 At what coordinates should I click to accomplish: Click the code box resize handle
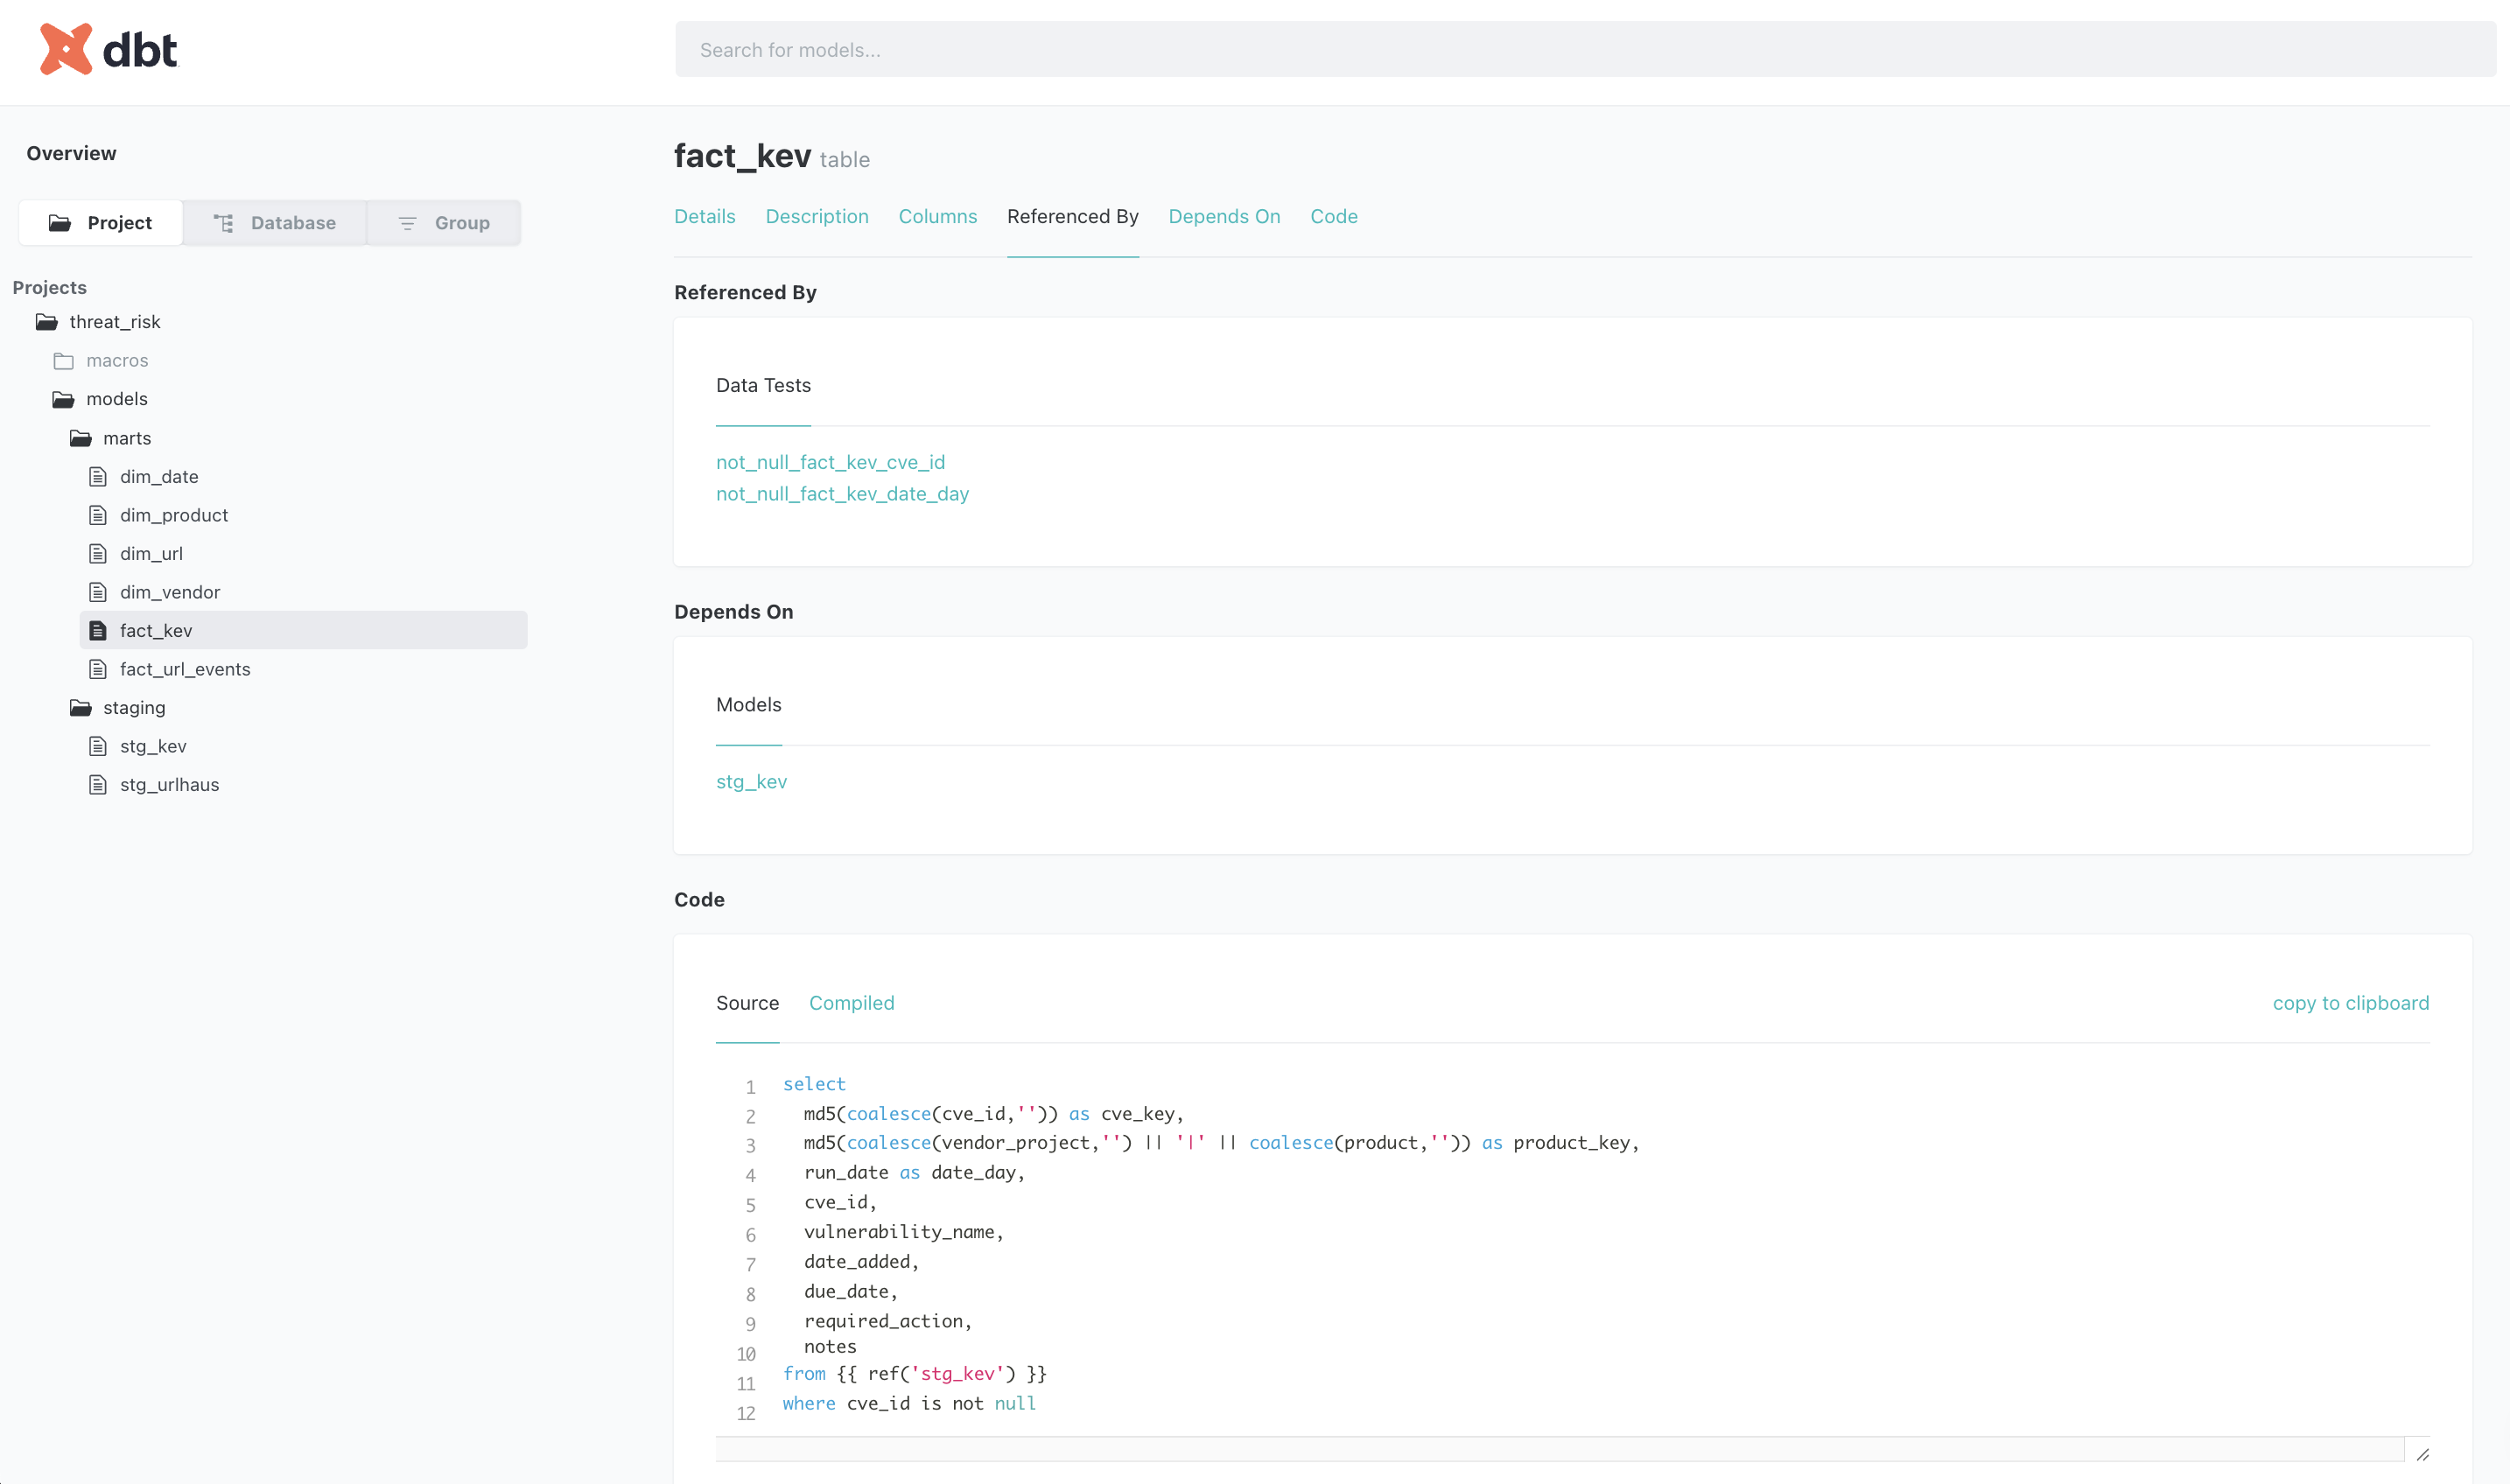tap(2422, 1454)
